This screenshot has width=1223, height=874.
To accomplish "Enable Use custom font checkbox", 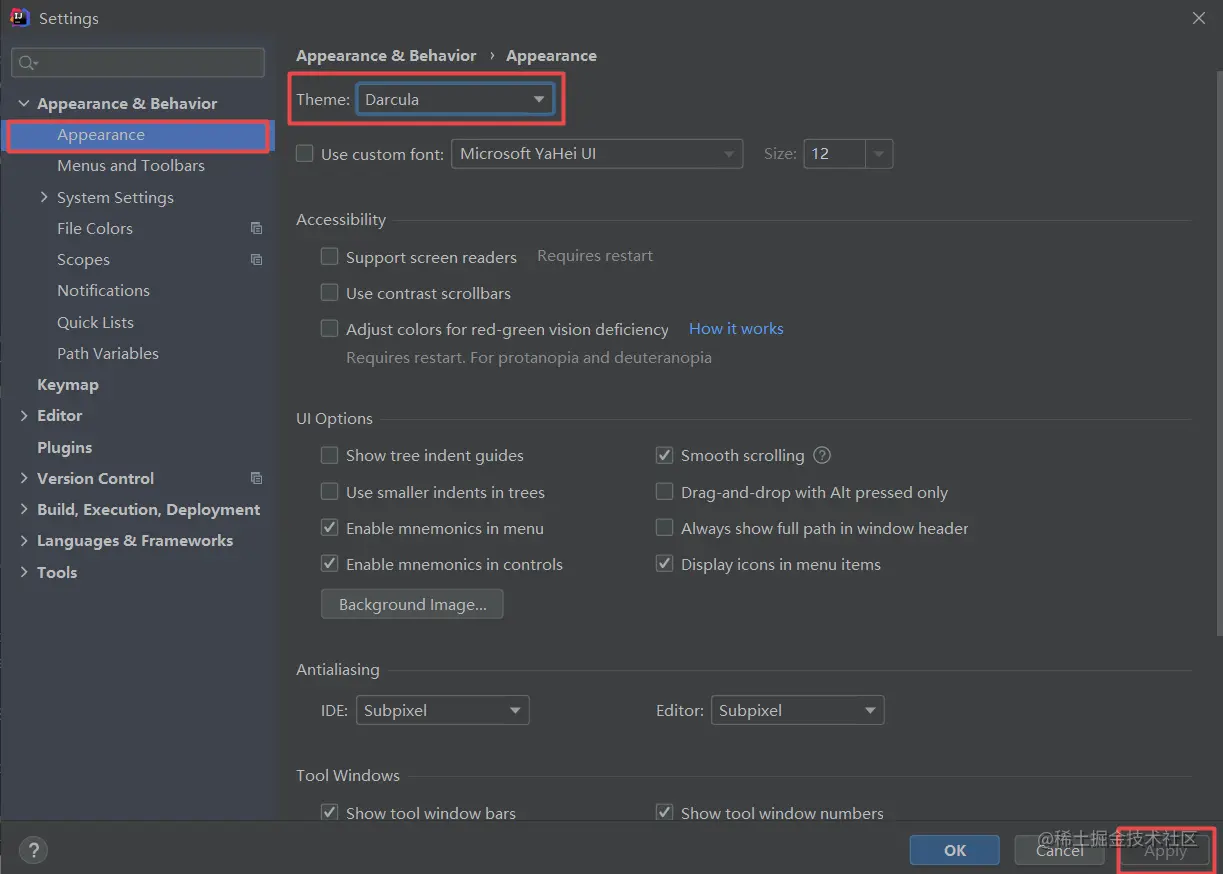I will [305, 154].
